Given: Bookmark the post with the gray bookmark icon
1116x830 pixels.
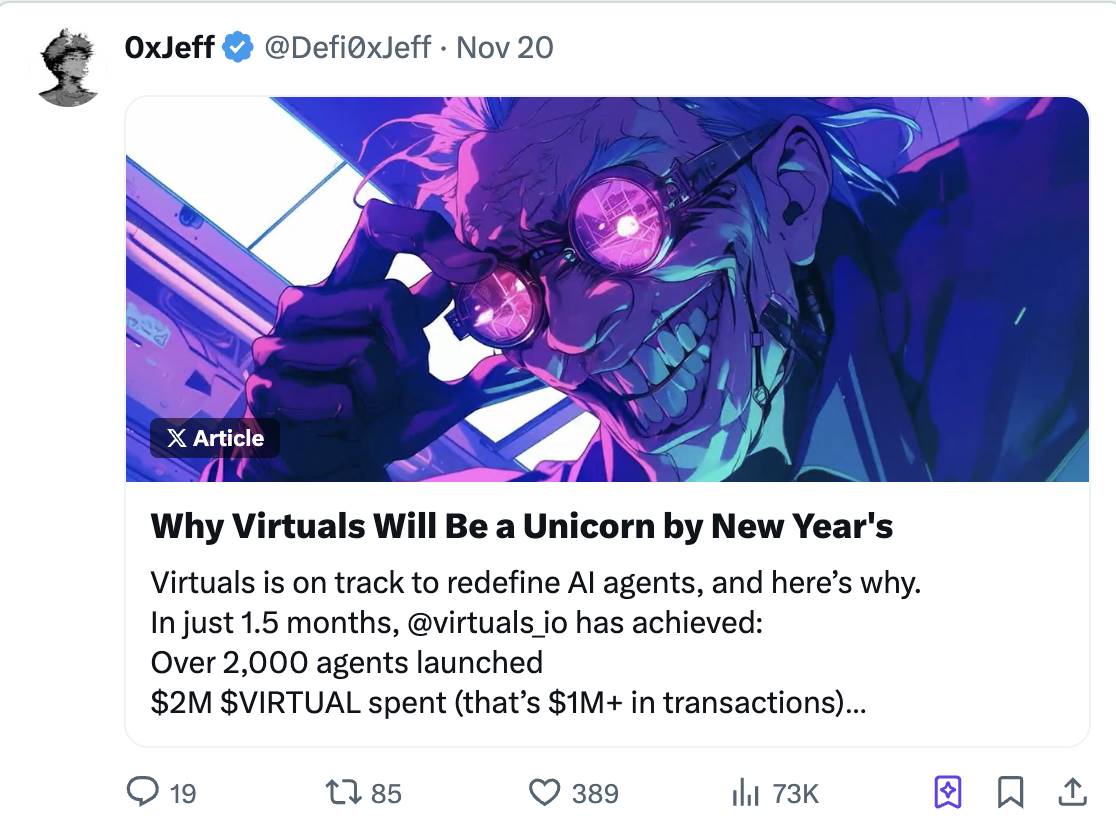Looking at the screenshot, I should pos(1011,793).
